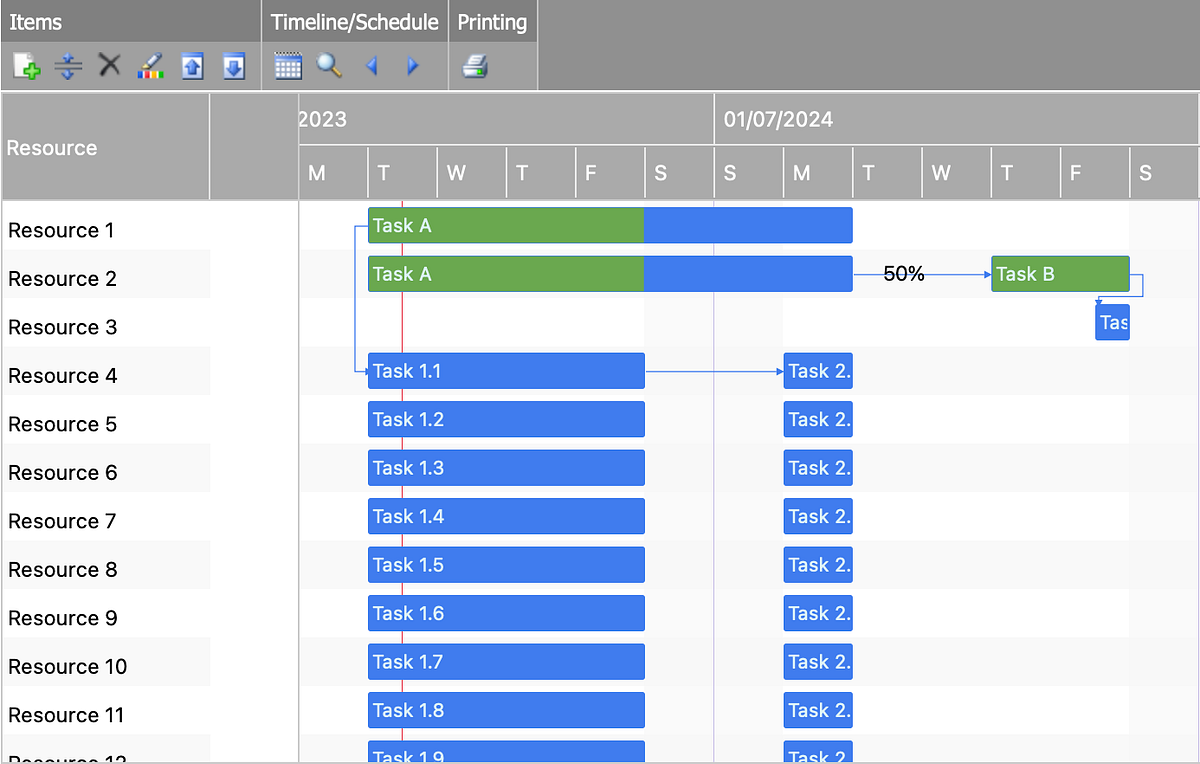Click the right navigation arrow icon
This screenshot has width=1200, height=764.
(x=412, y=65)
